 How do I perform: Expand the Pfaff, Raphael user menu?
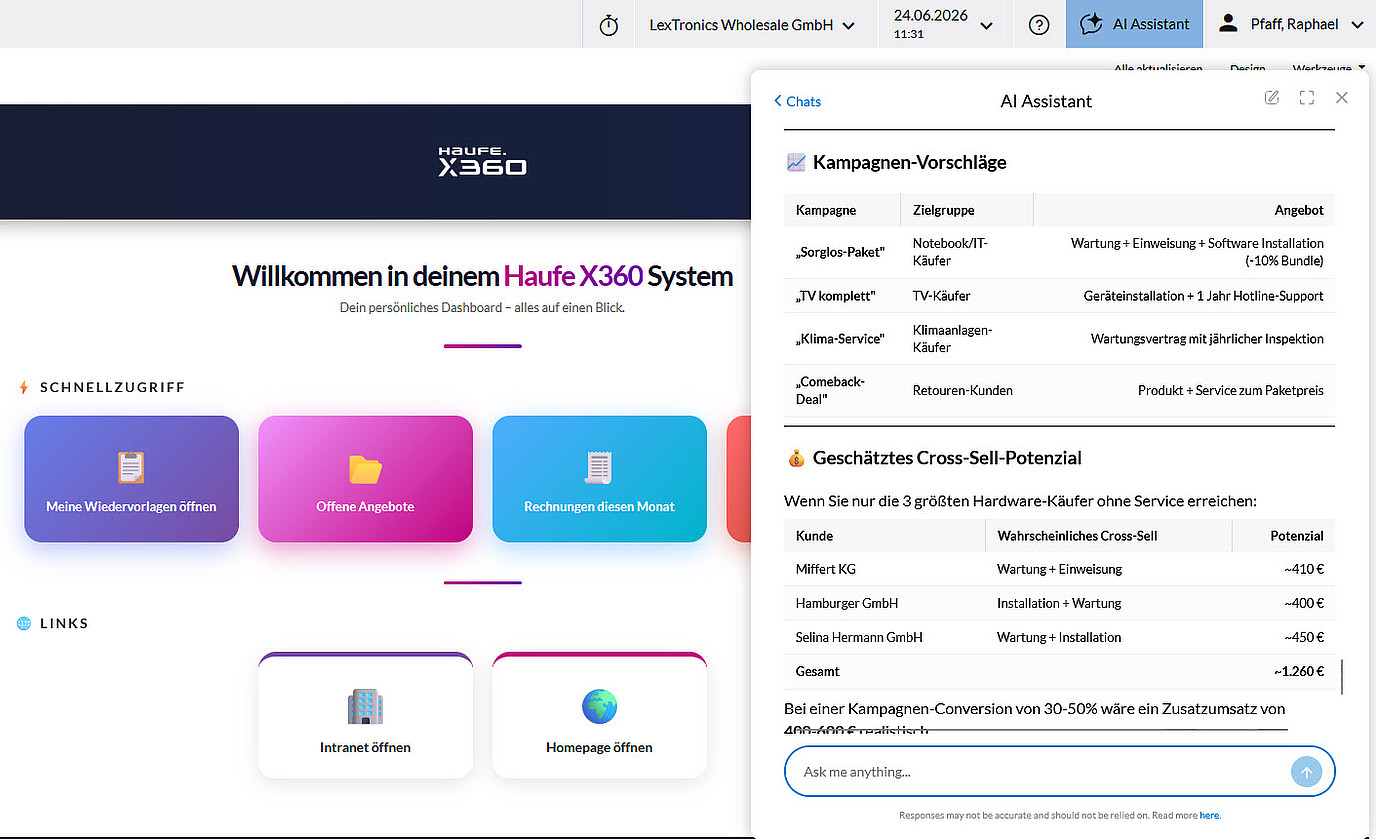1290,25
